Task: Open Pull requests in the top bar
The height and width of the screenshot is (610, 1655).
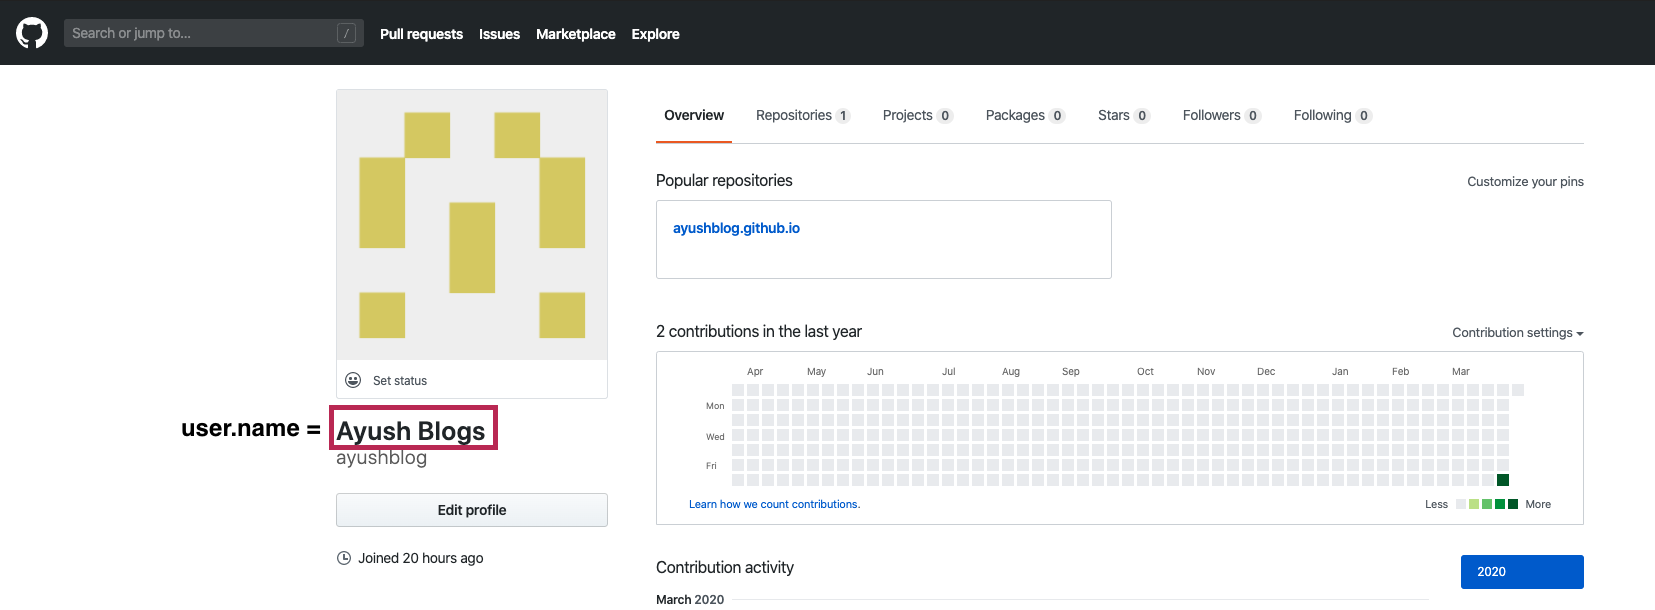Action: pyautogui.click(x=421, y=34)
